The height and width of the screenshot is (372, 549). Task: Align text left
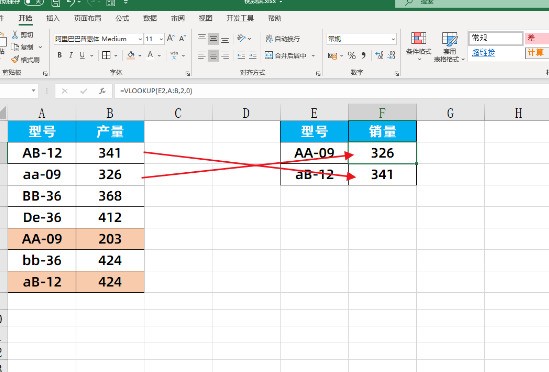pos(202,55)
